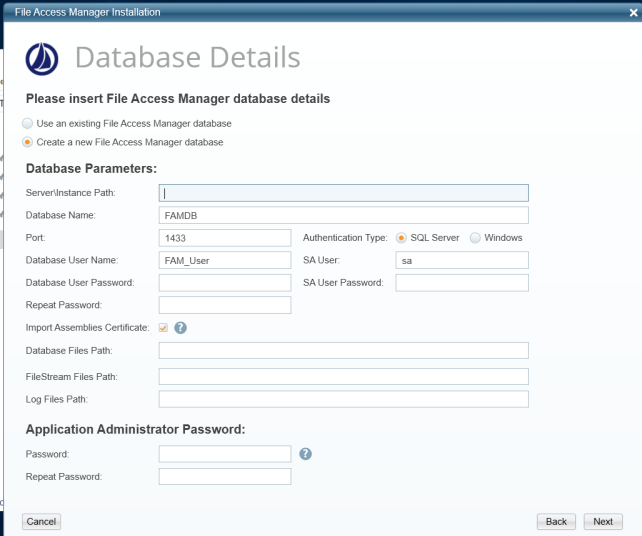Click the Database Files Path field
The width and height of the screenshot is (642, 536).
click(x=344, y=351)
